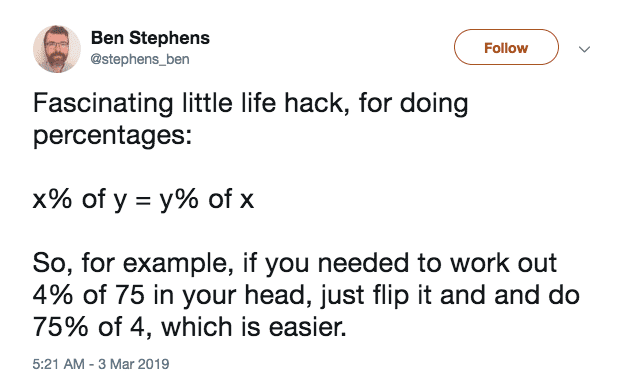Screen dimensions: 625x385
Task: Click 'So, for example' sentence start
Action: click(x=133, y=264)
